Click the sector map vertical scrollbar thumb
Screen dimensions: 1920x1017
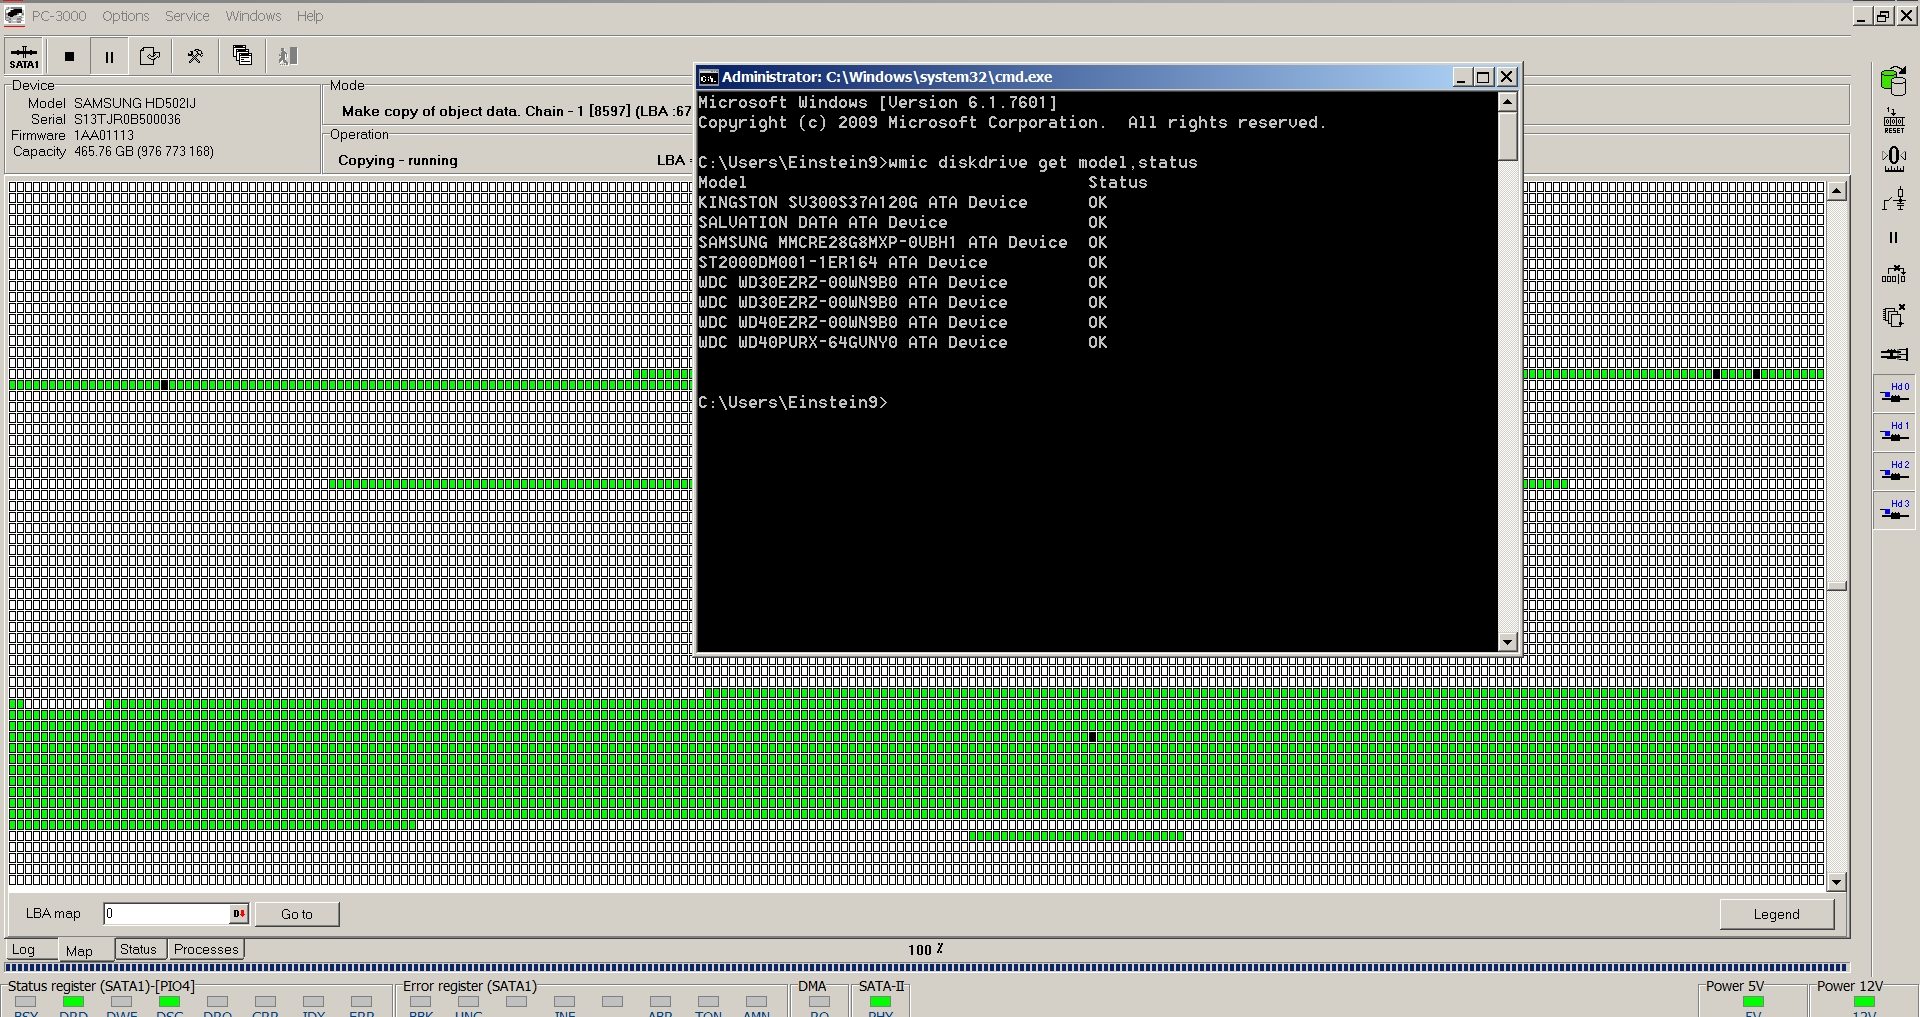click(1836, 586)
